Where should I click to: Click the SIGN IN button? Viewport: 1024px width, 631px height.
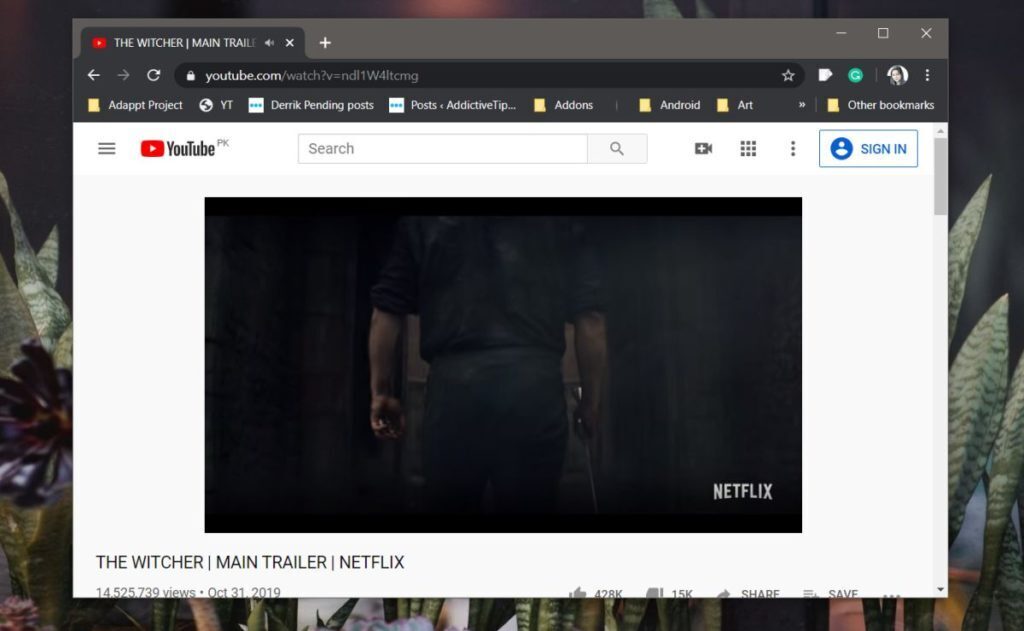coord(868,148)
